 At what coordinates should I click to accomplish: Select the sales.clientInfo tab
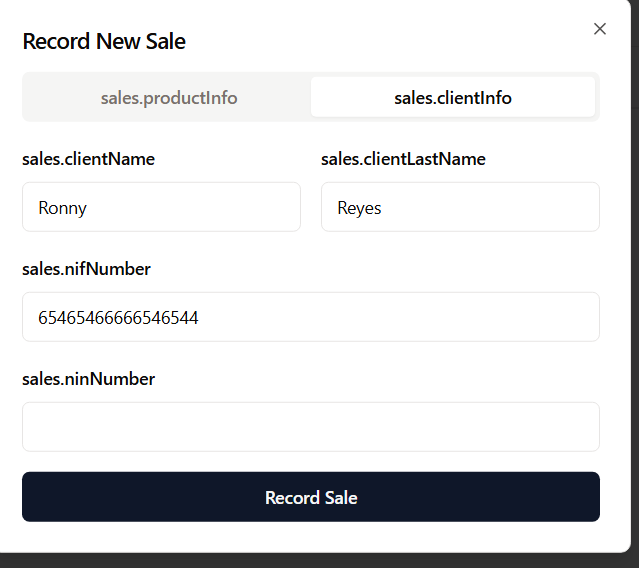pyautogui.click(x=453, y=98)
